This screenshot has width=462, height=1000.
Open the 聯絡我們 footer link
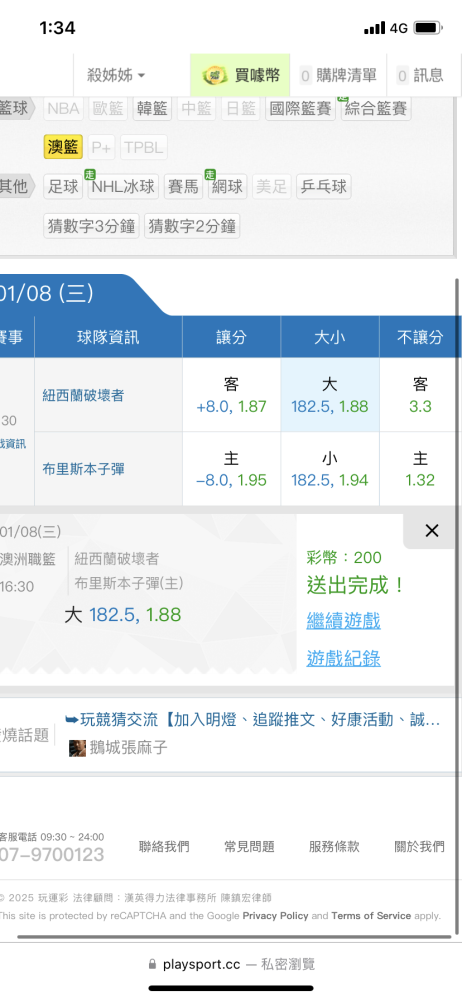[164, 846]
